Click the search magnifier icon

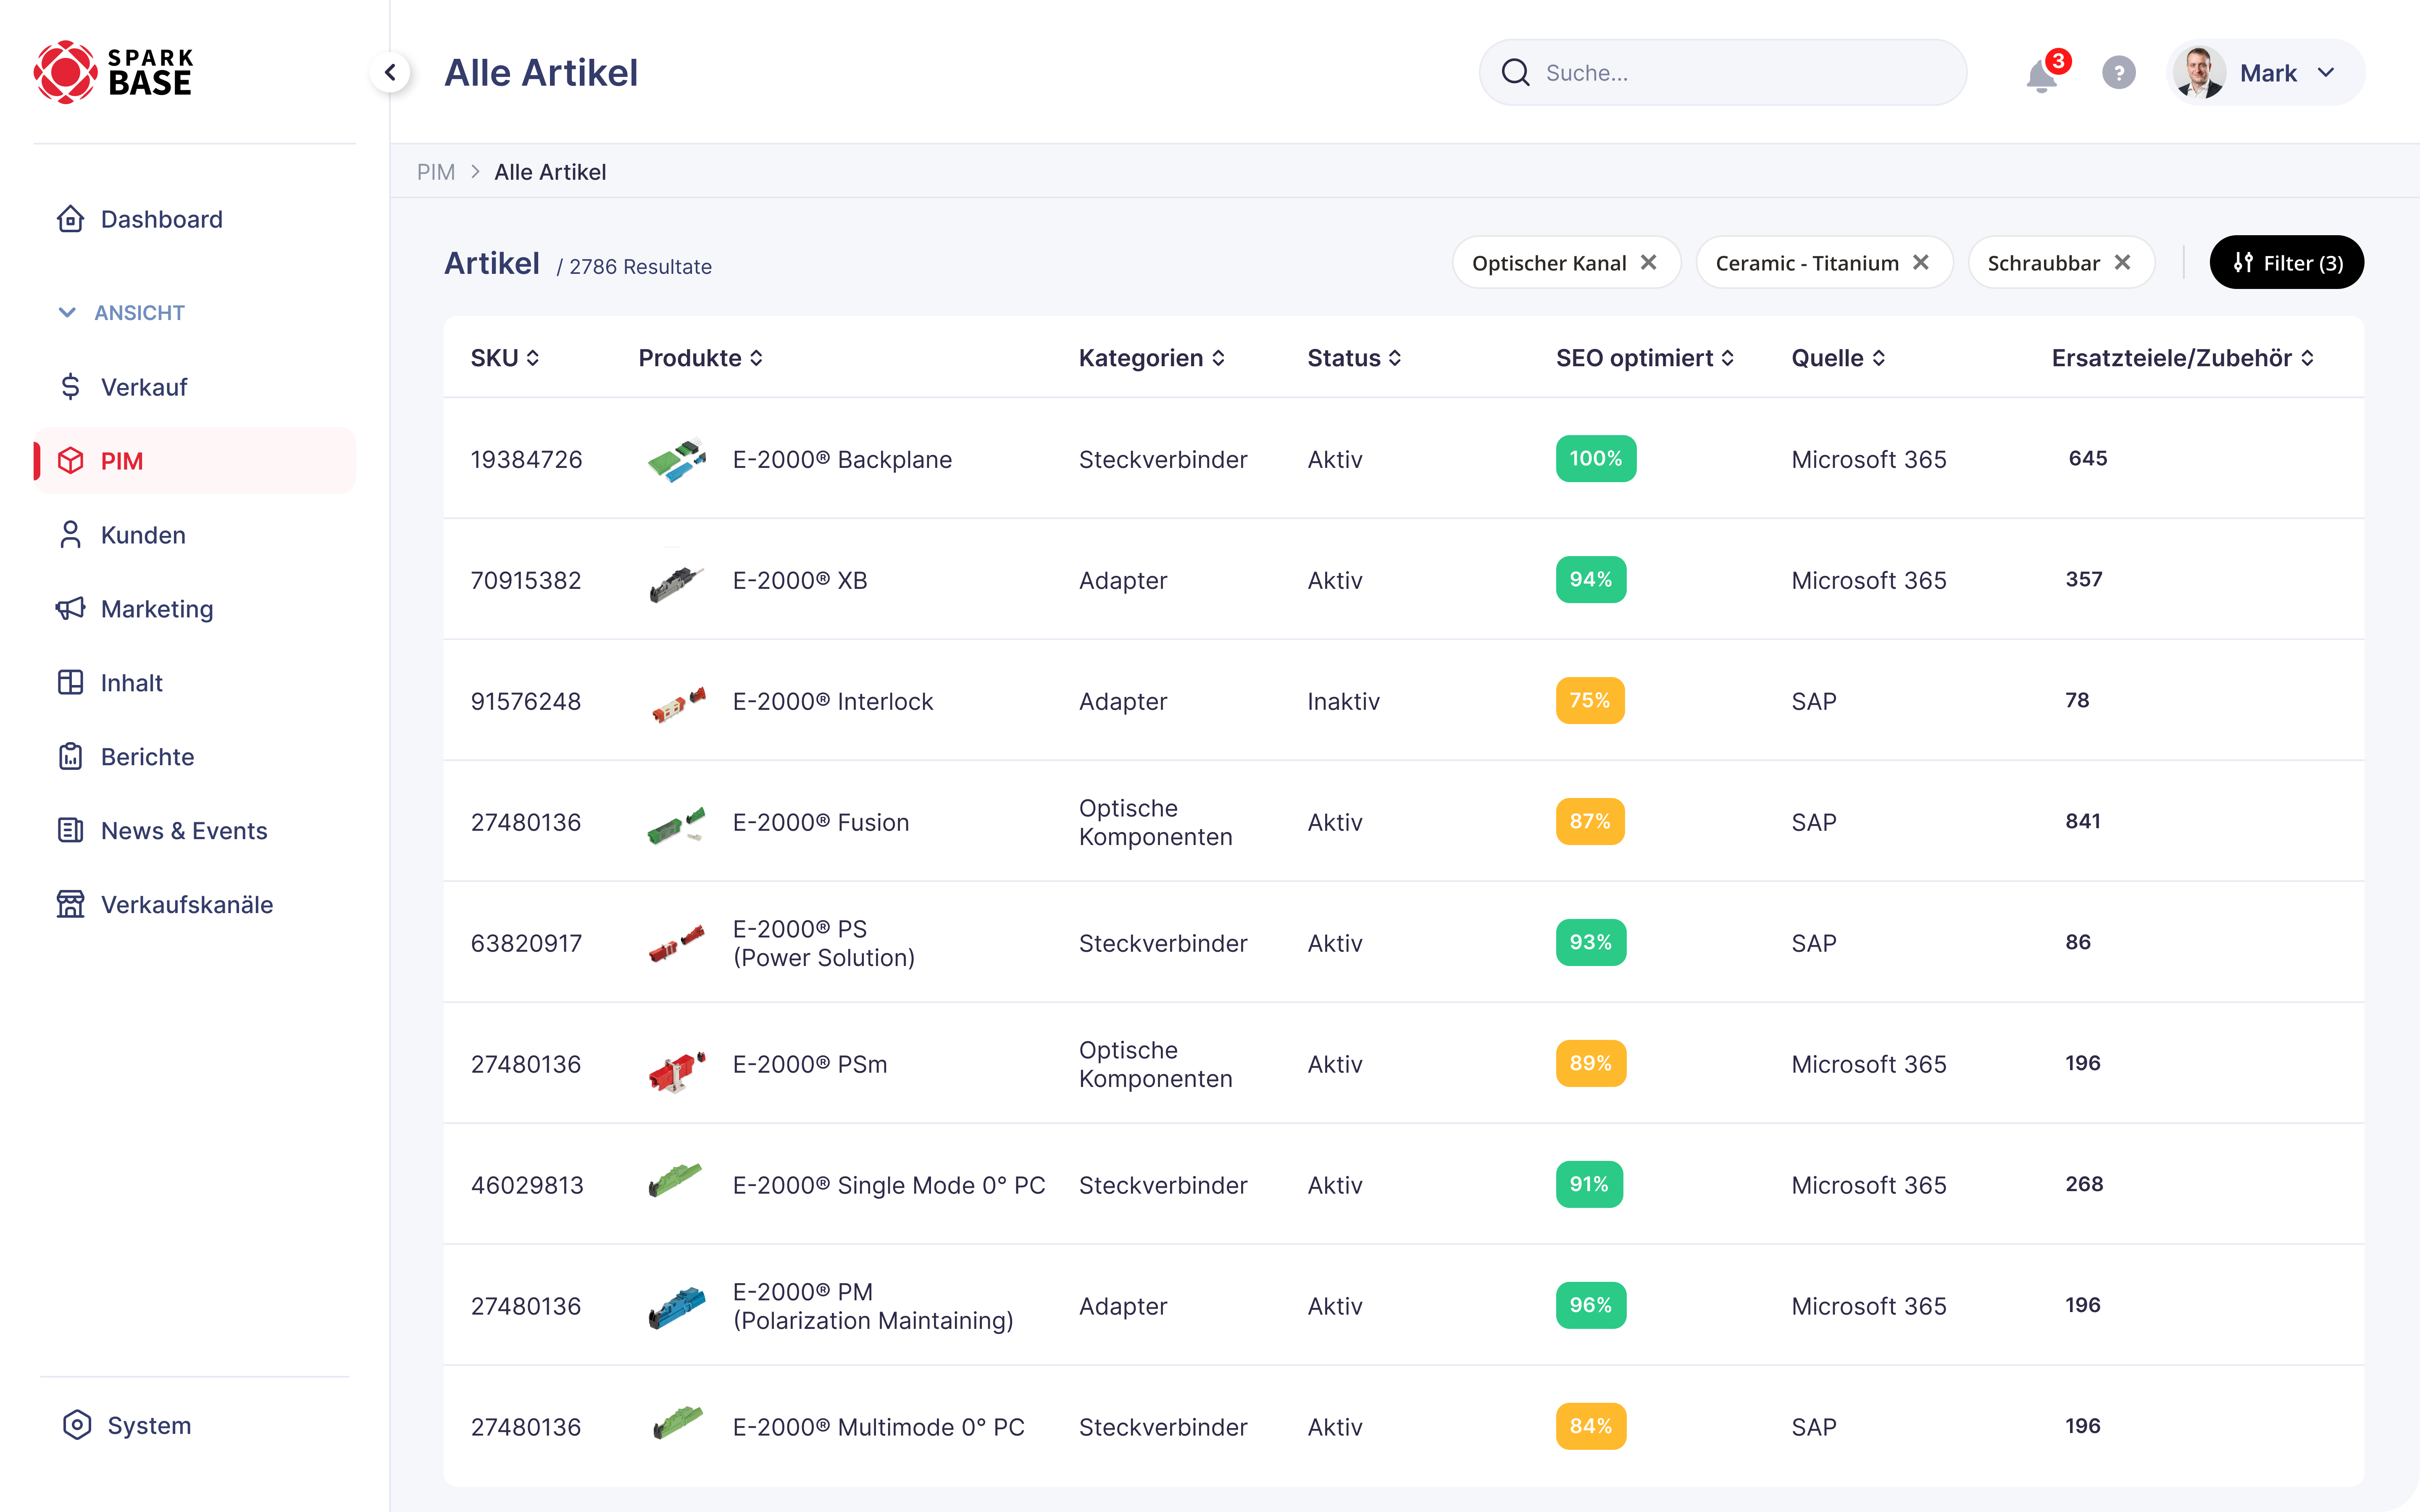tap(1515, 72)
